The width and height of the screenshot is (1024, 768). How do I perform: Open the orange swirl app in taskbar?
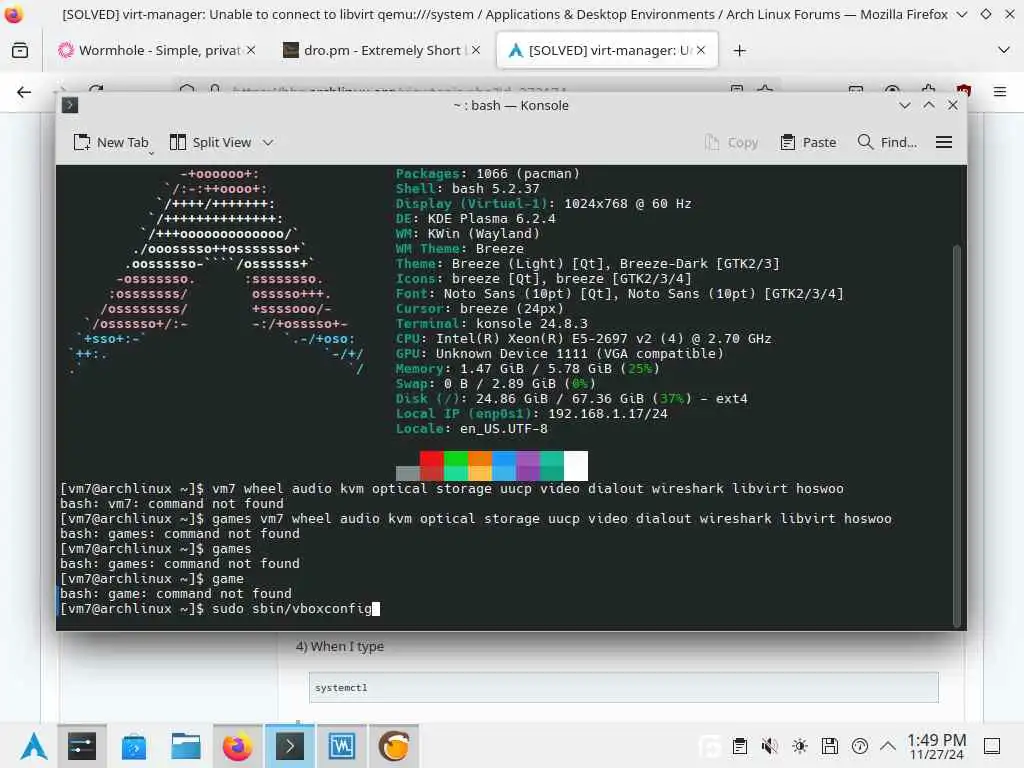coord(394,746)
